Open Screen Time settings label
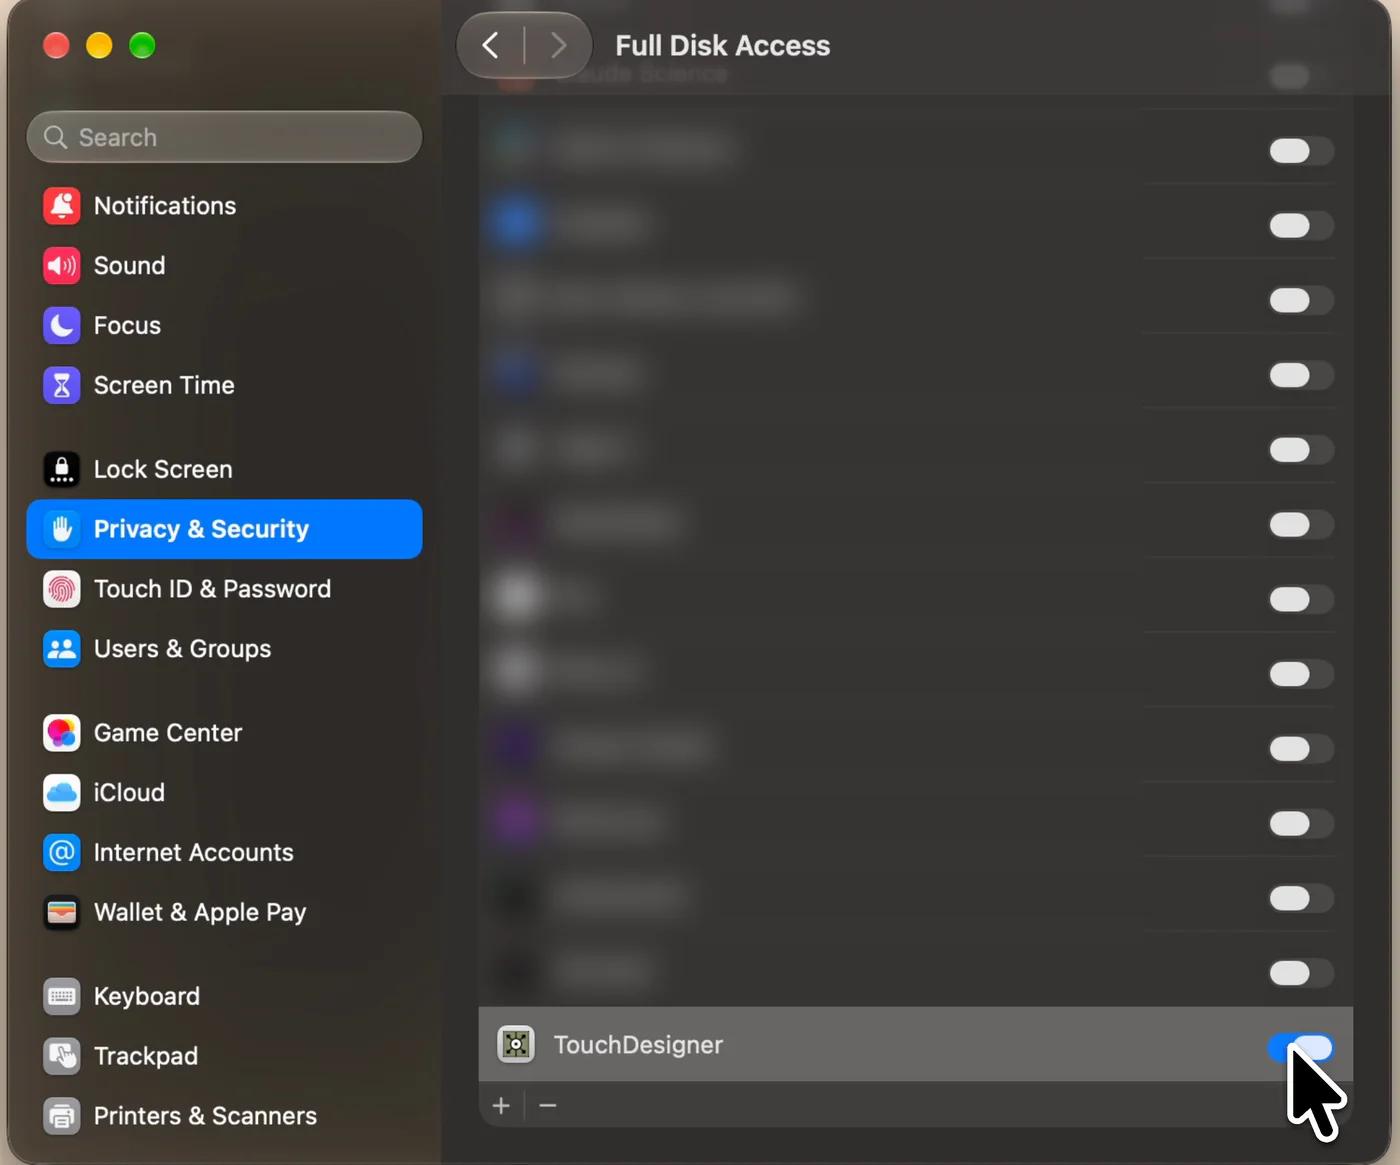The height and width of the screenshot is (1165, 1400). (164, 386)
